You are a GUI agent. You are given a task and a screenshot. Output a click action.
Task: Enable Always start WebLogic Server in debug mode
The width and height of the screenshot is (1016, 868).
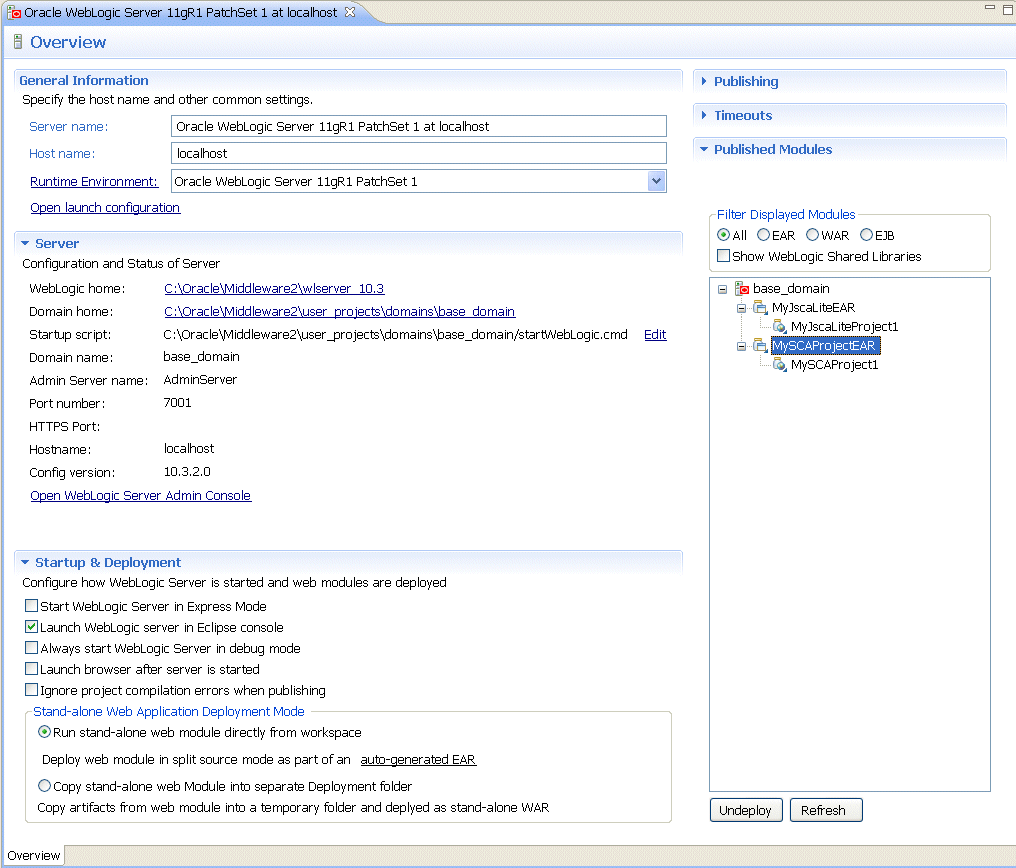point(31,648)
